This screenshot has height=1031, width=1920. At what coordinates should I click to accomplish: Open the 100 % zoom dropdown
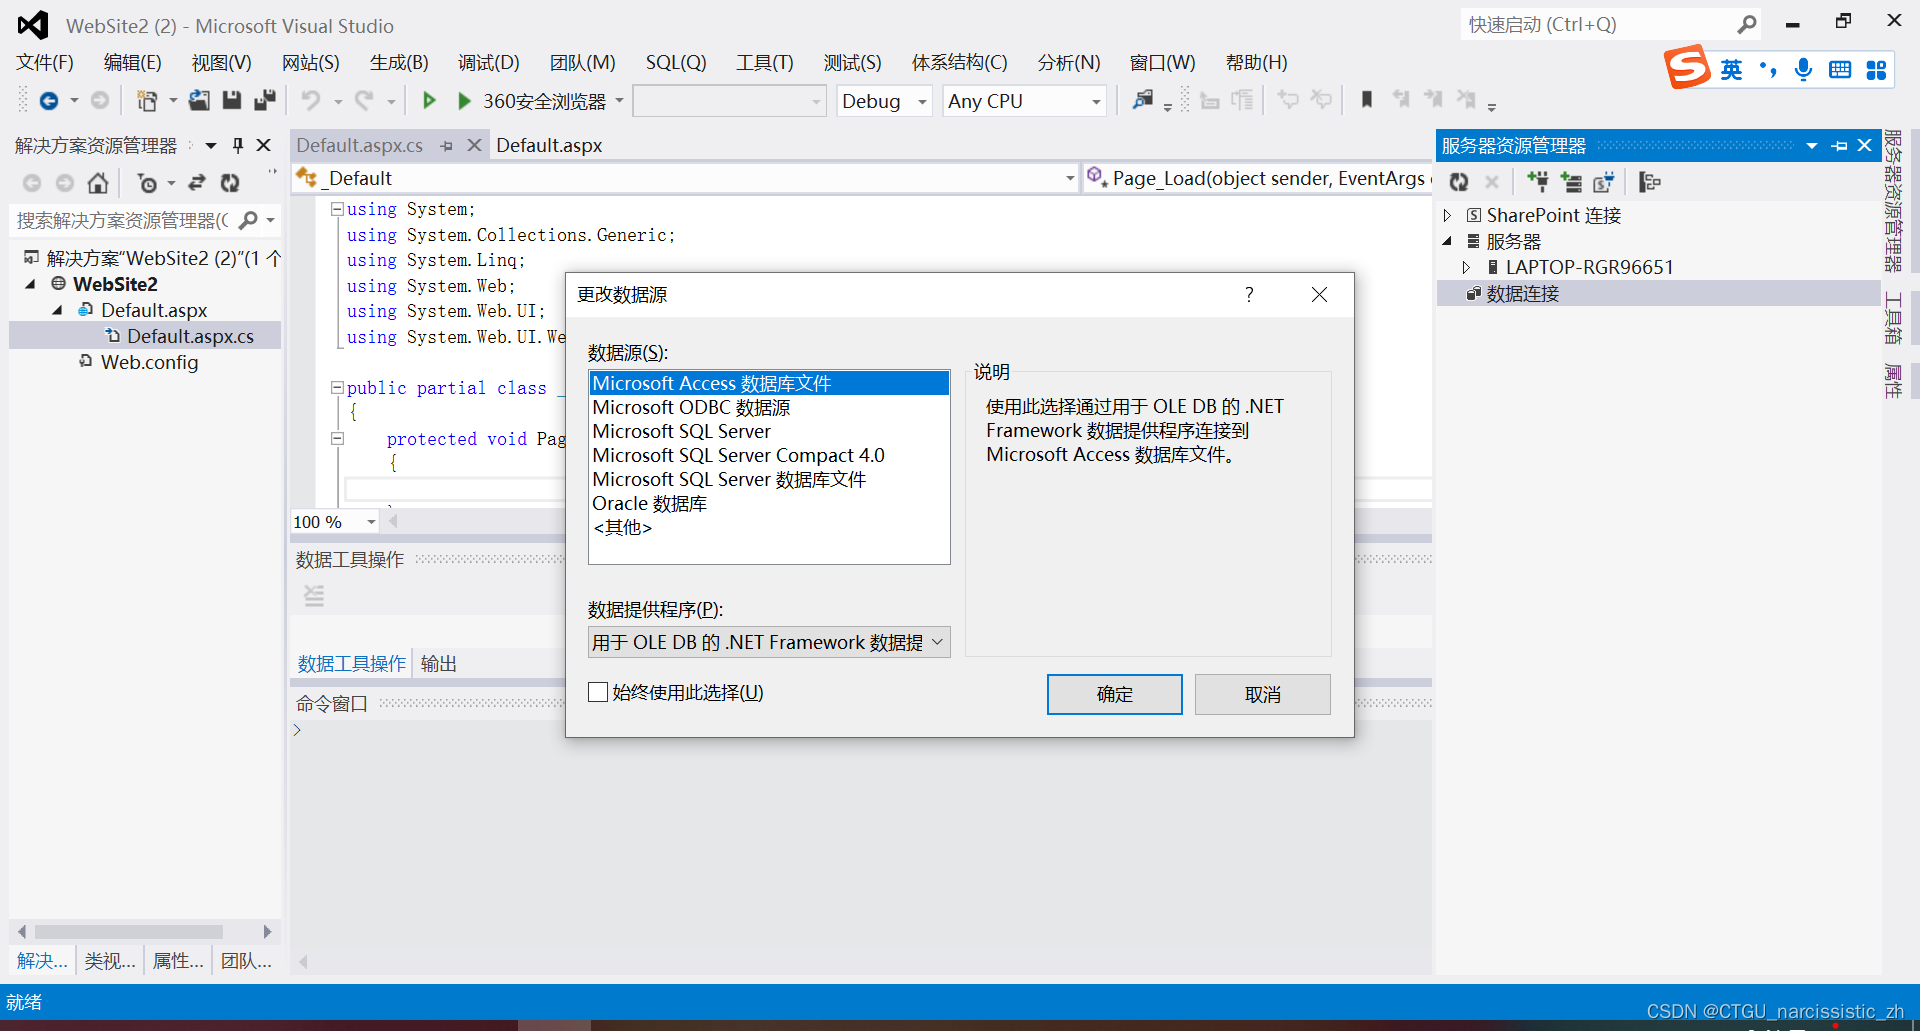pos(371,522)
